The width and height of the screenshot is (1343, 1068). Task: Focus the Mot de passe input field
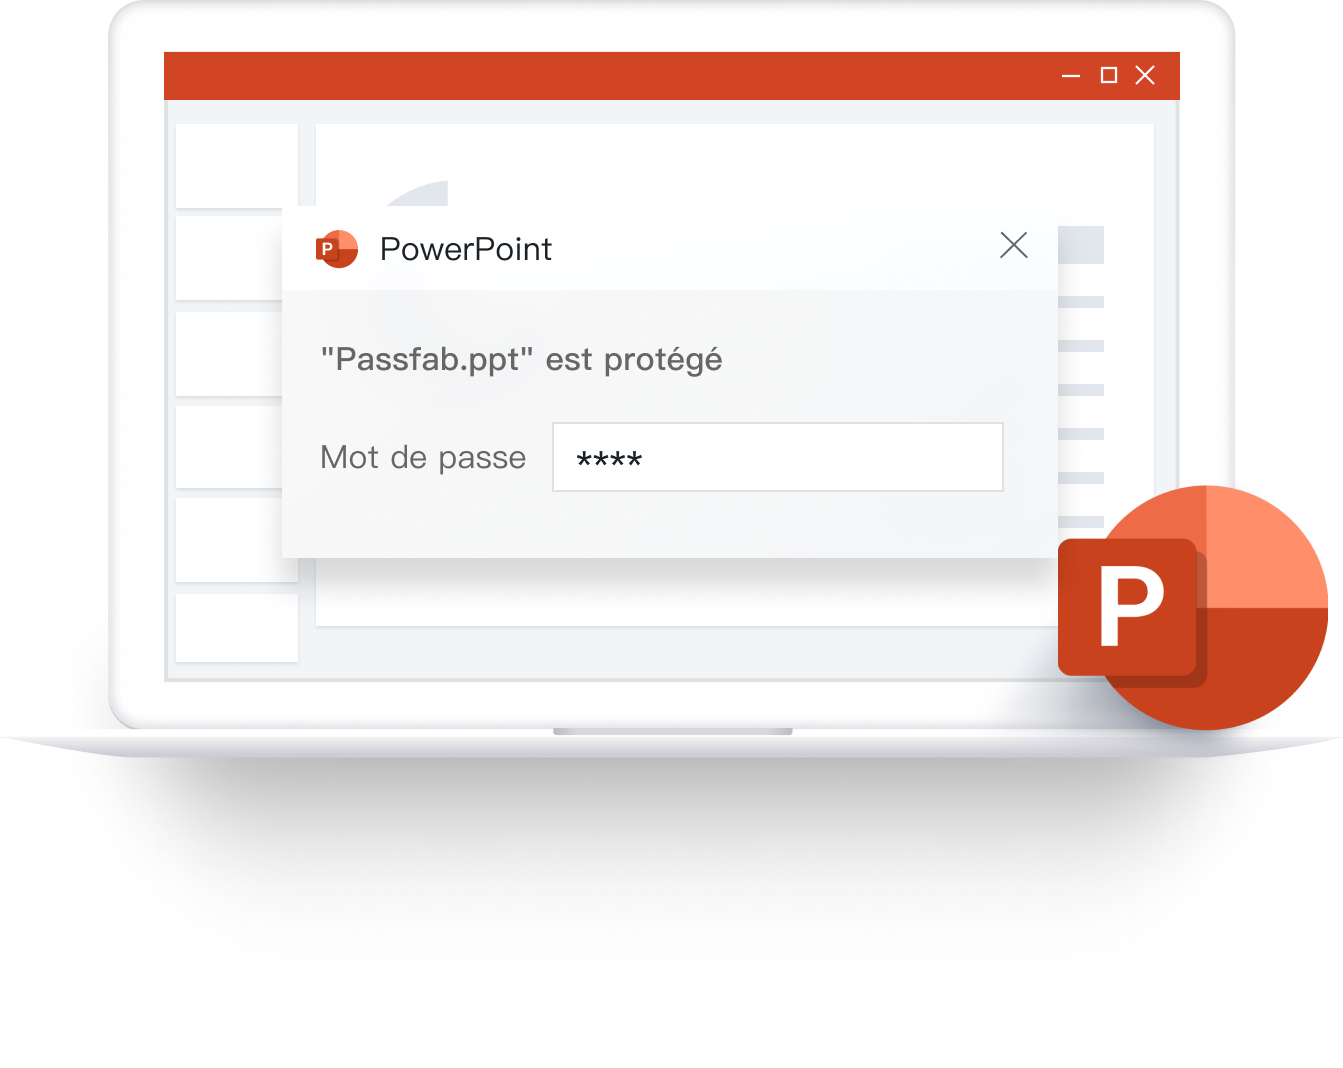click(778, 457)
